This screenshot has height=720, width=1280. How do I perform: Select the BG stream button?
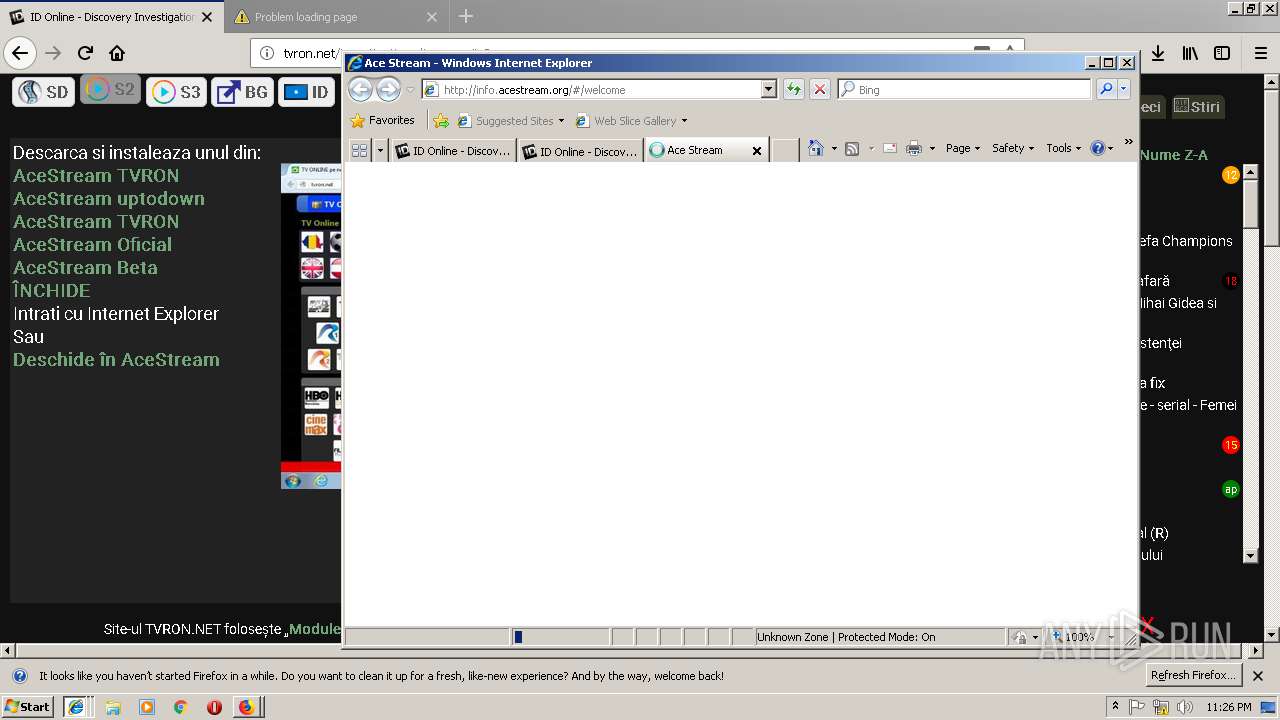coord(243,92)
